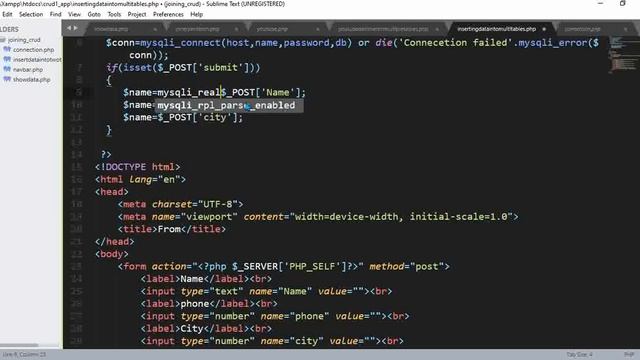Open the Tab Size: 4 selector
This screenshot has height=360, width=640.
(x=579, y=355)
